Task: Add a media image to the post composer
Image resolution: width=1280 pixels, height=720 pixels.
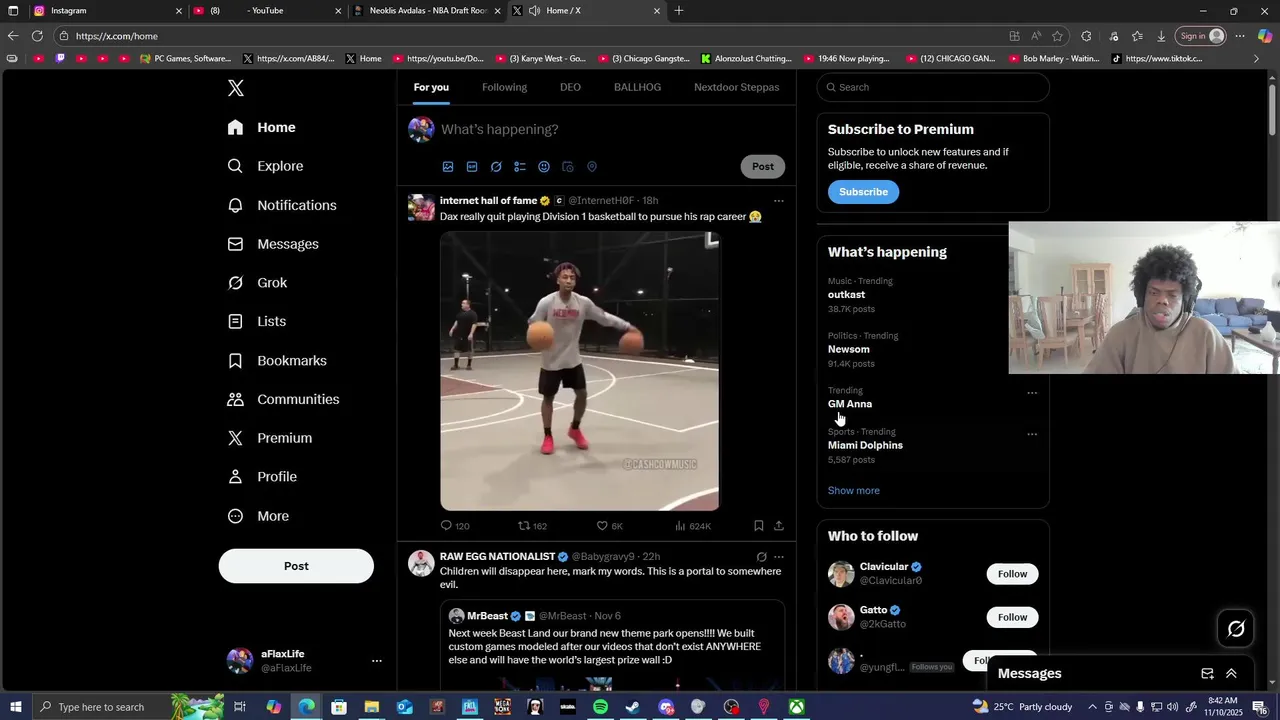Action: click(448, 167)
